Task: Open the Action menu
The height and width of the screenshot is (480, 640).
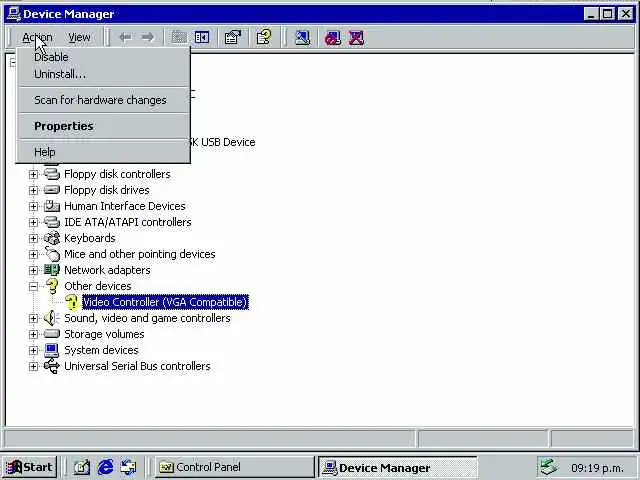Action: (37, 38)
